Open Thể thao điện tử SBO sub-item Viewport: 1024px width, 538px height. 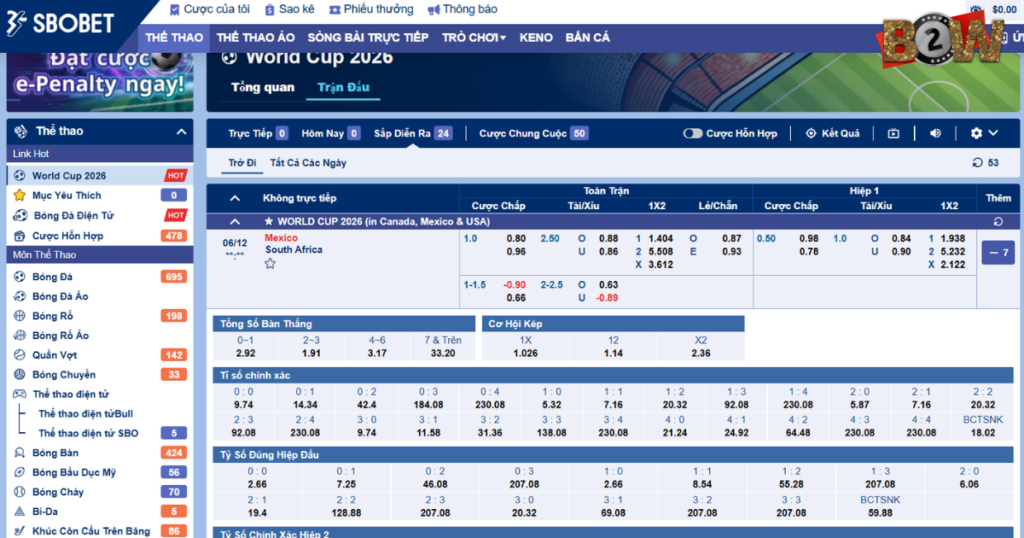[x=88, y=434]
